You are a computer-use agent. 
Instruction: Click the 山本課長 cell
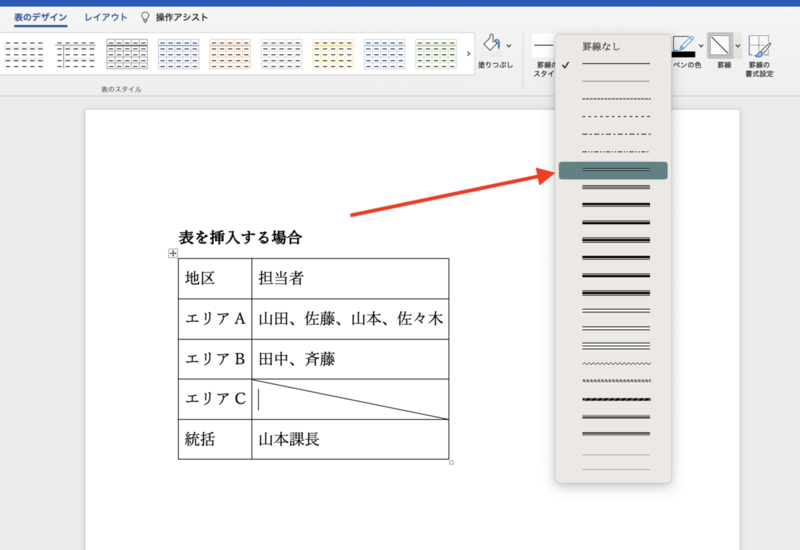point(350,439)
